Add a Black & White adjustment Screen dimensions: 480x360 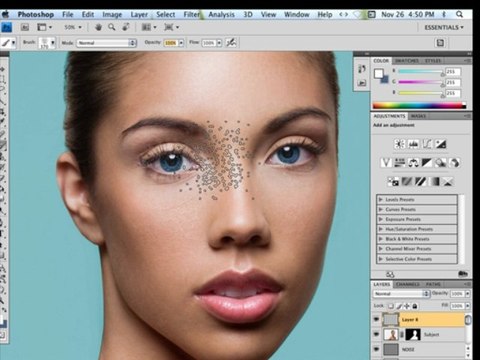(x=427, y=163)
